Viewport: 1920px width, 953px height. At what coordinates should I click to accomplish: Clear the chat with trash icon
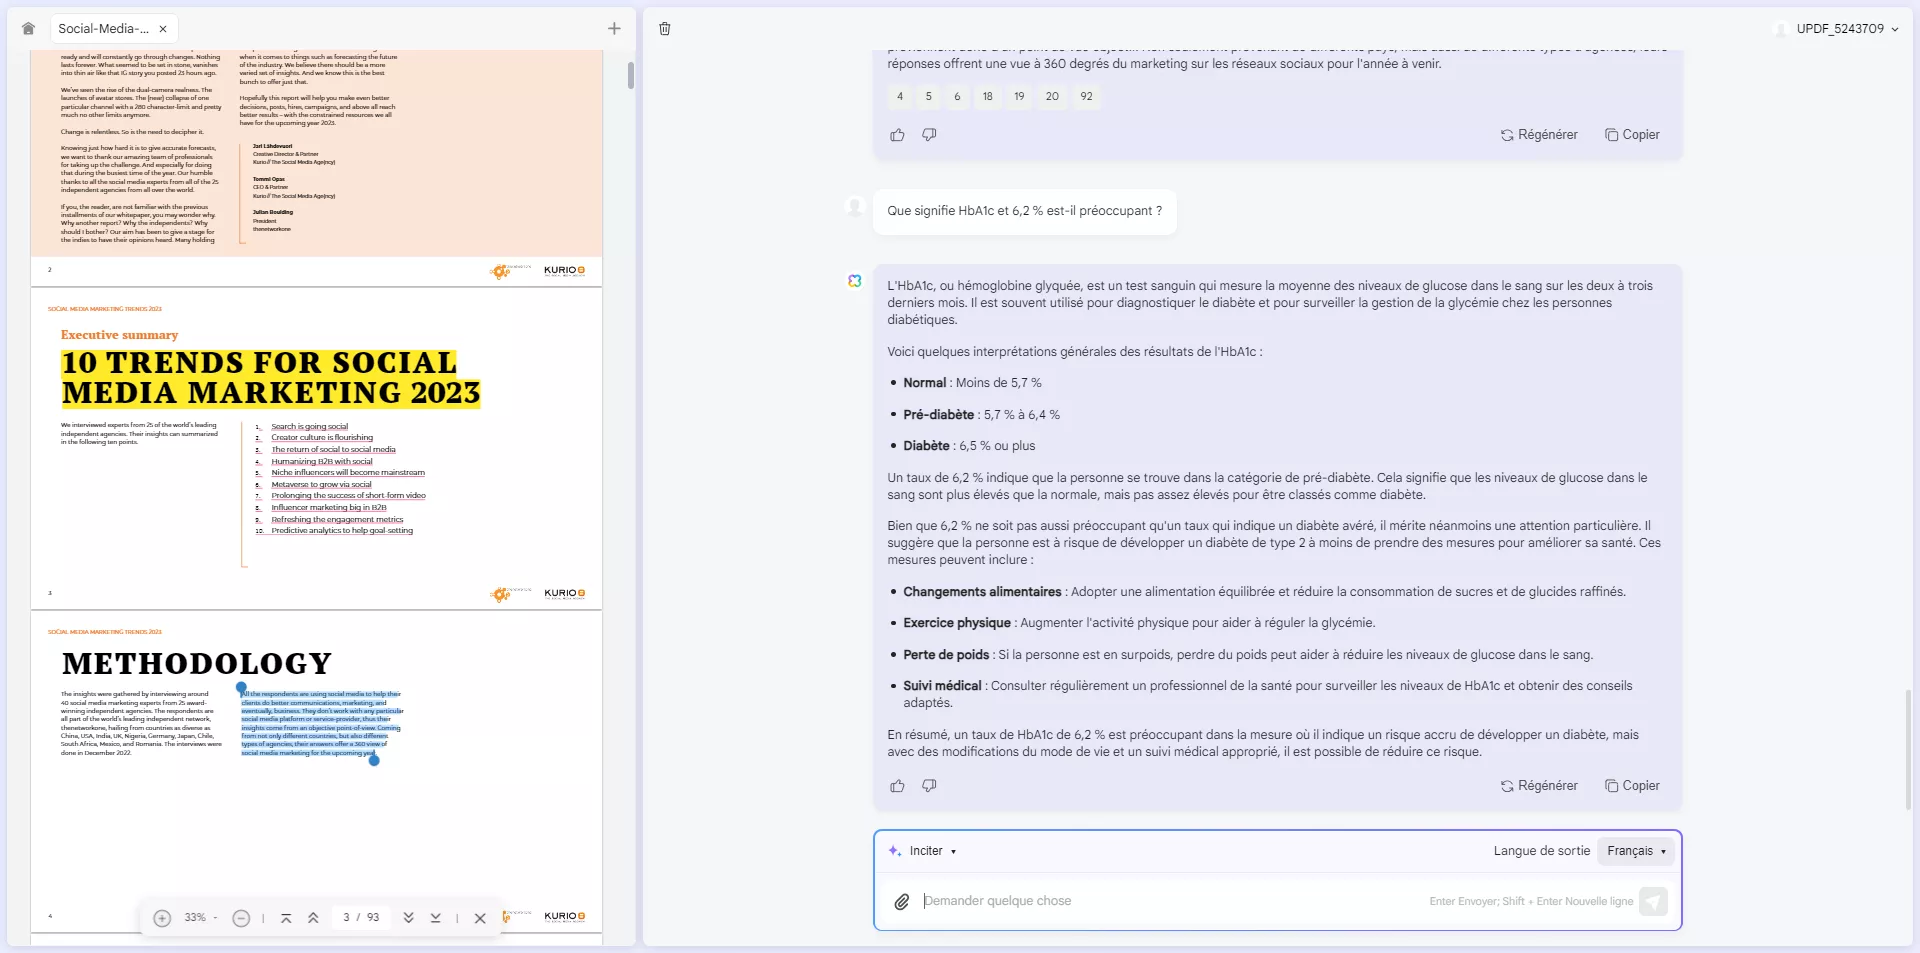click(x=665, y=29)
